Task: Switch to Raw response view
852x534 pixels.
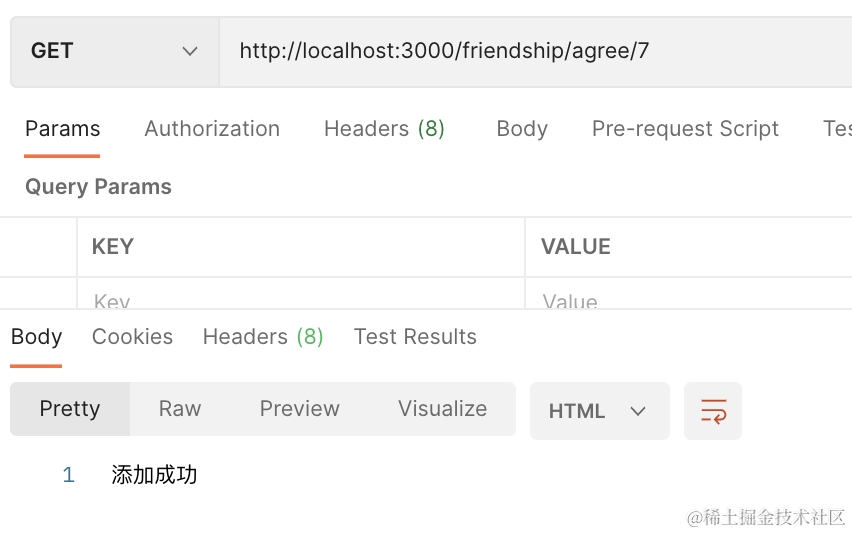Action: click(x=180, y=409)
